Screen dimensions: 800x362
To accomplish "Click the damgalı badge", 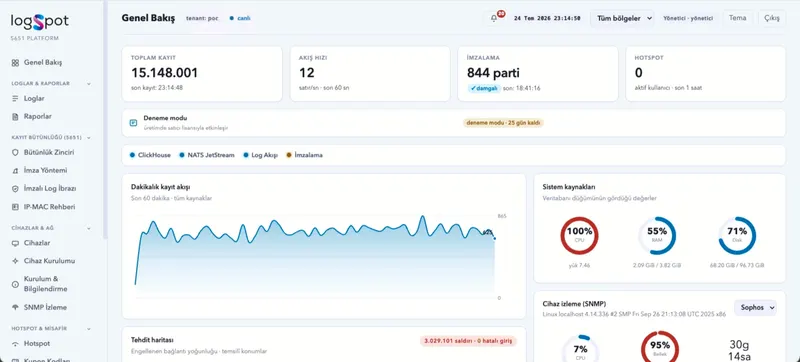I will click(x=484, y=88).
